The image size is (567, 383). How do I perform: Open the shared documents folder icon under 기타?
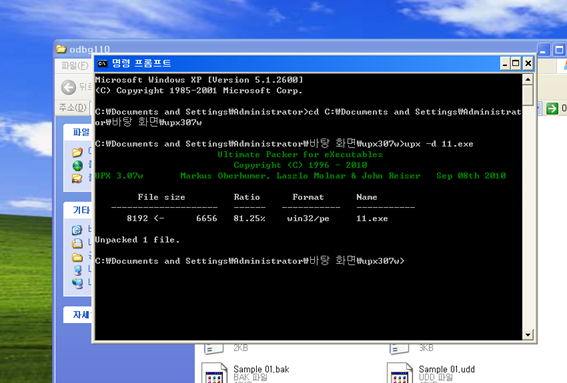coord(77,257)
